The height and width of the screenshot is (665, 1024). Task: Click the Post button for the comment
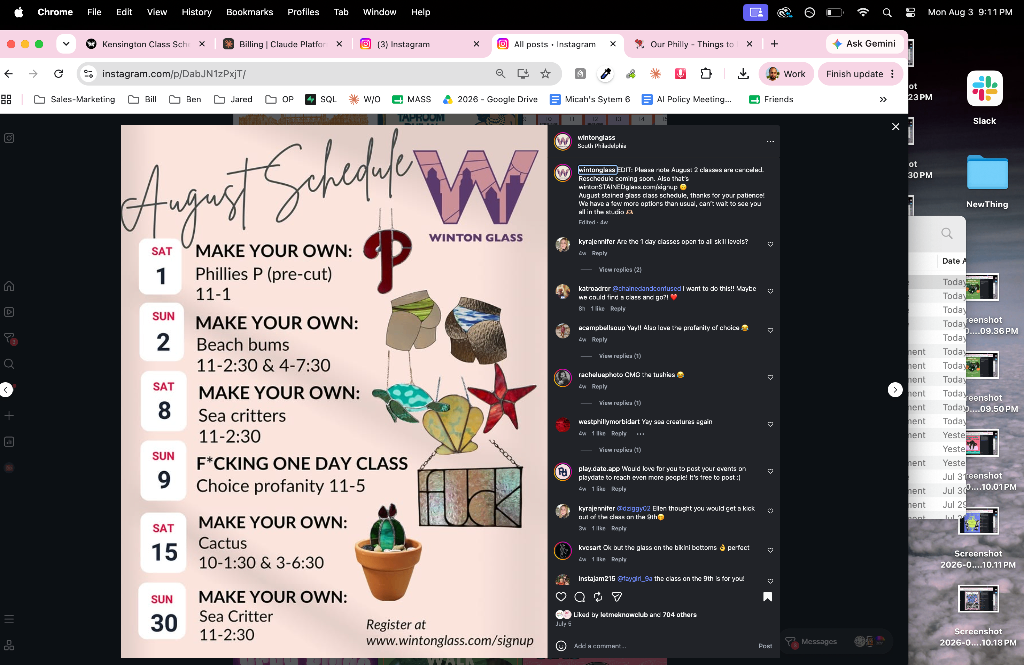tap(765, 646)
